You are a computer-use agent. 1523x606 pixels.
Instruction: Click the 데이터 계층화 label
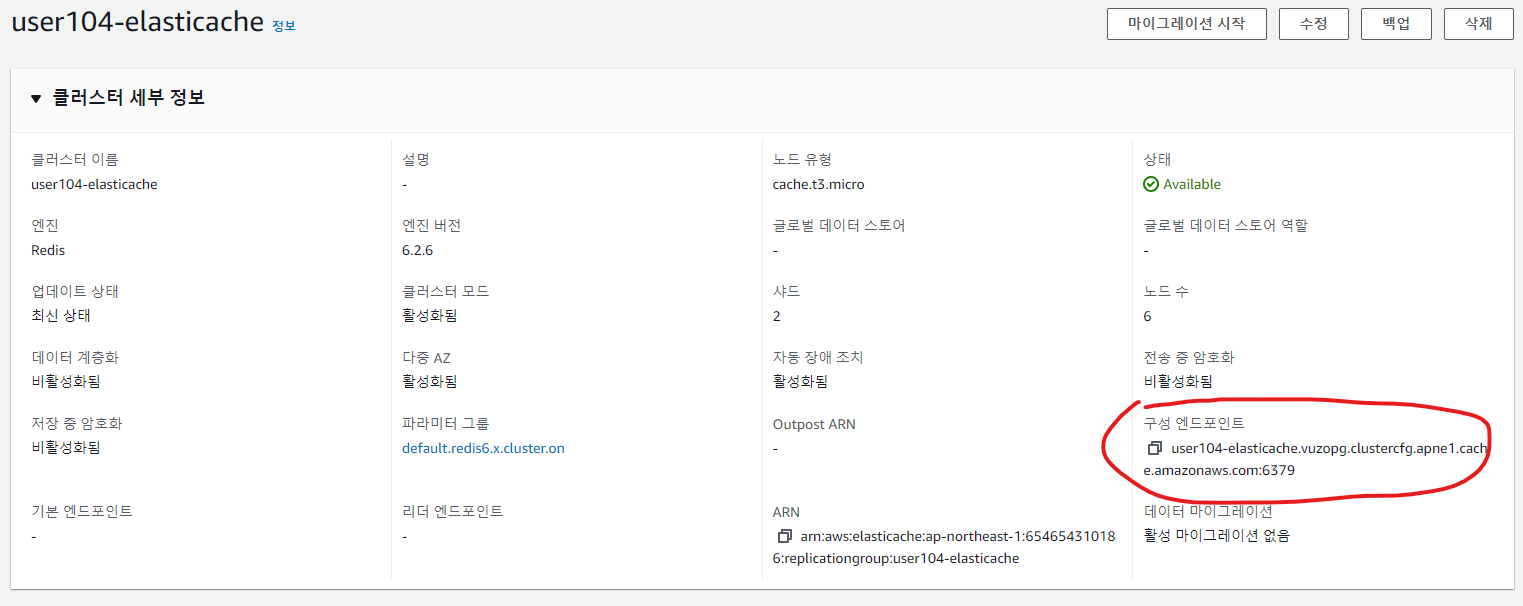[75, 358]
